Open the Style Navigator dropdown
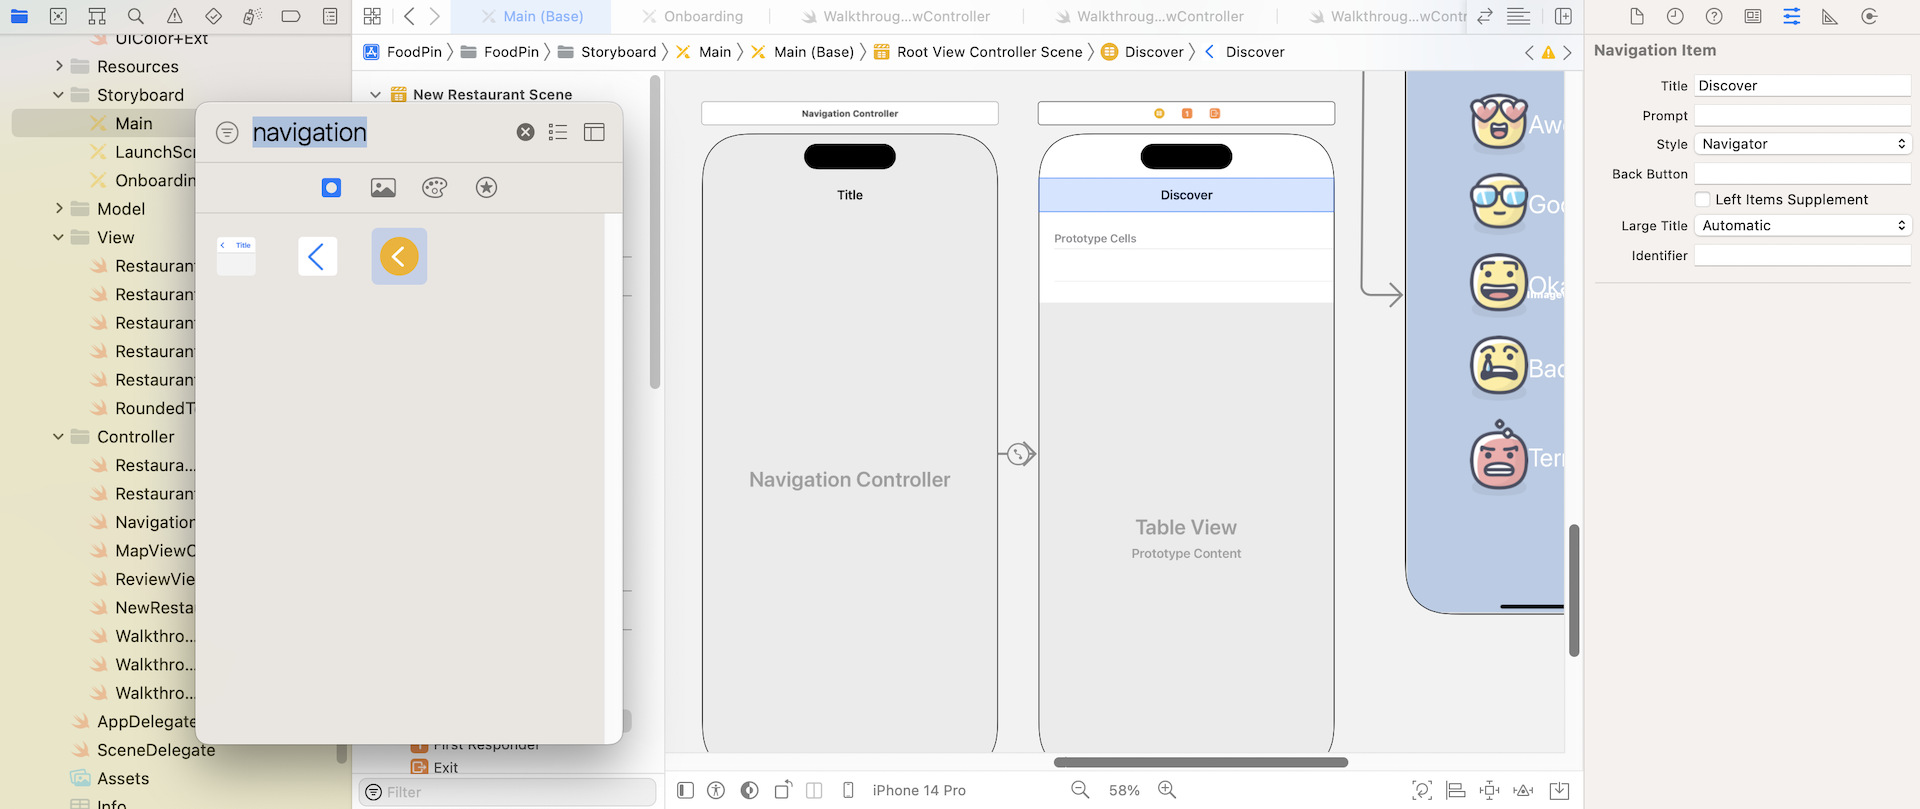Viewport: 1920px width, 809px height. (x=1803, y=144)
